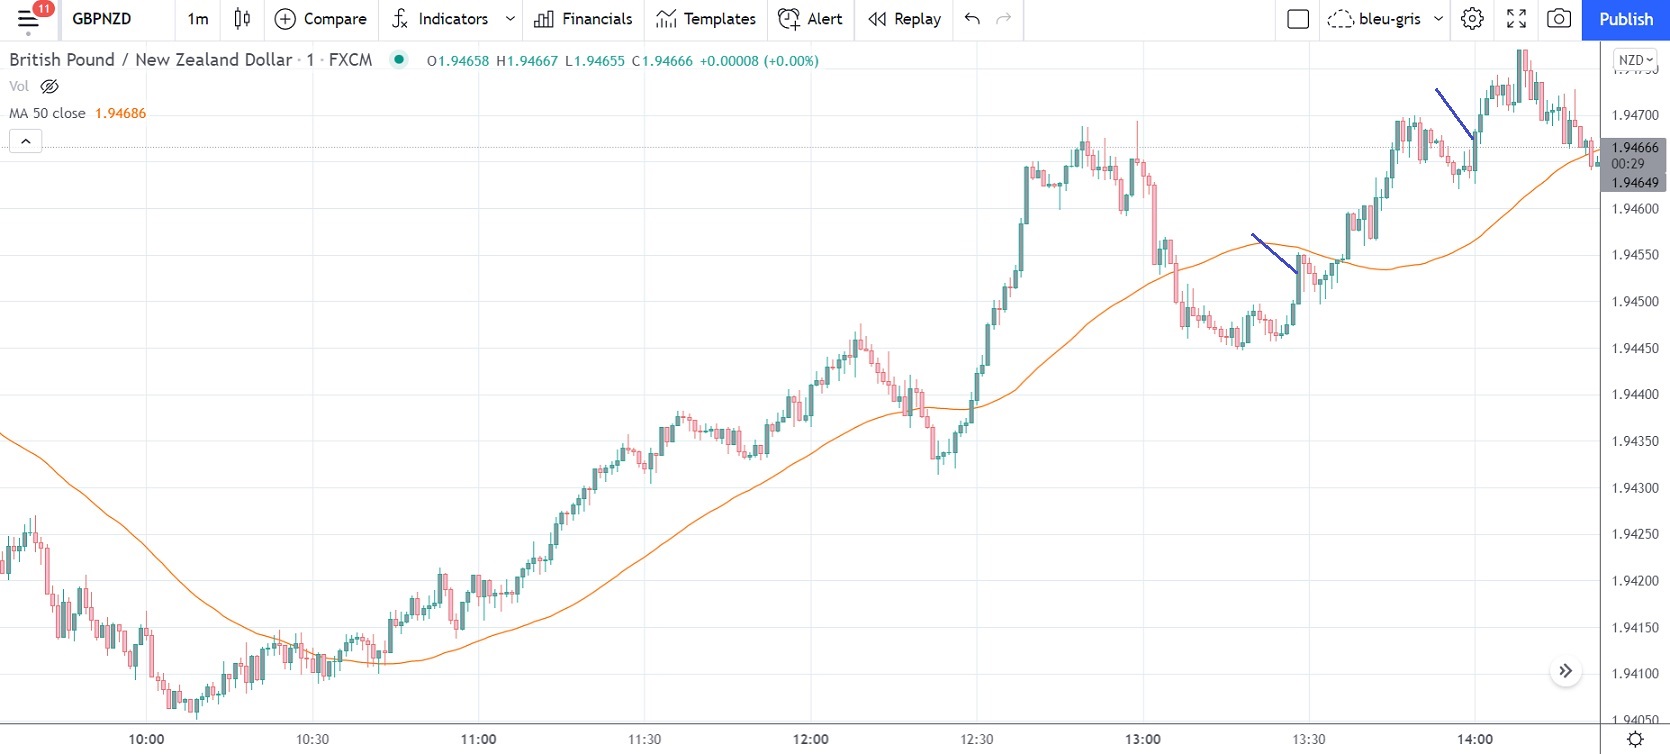The height and width of the screenshot is (754, 1670).
Task: Open the candlestick chart style selector
Action: click(242, 18)
